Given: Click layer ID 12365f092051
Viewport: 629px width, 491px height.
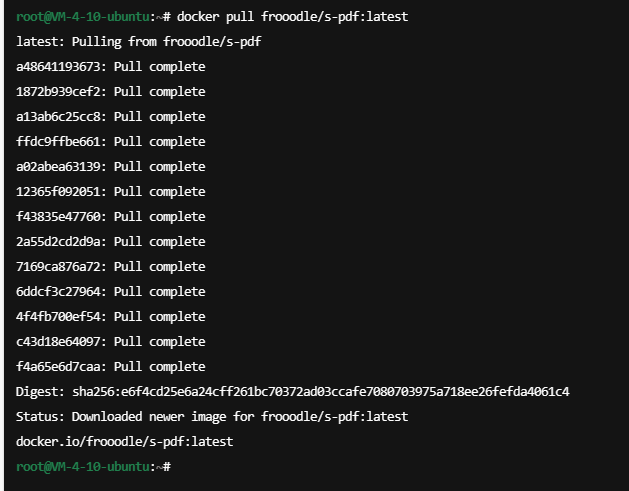Looking at the screenshot, I should [x=58, y=191].
